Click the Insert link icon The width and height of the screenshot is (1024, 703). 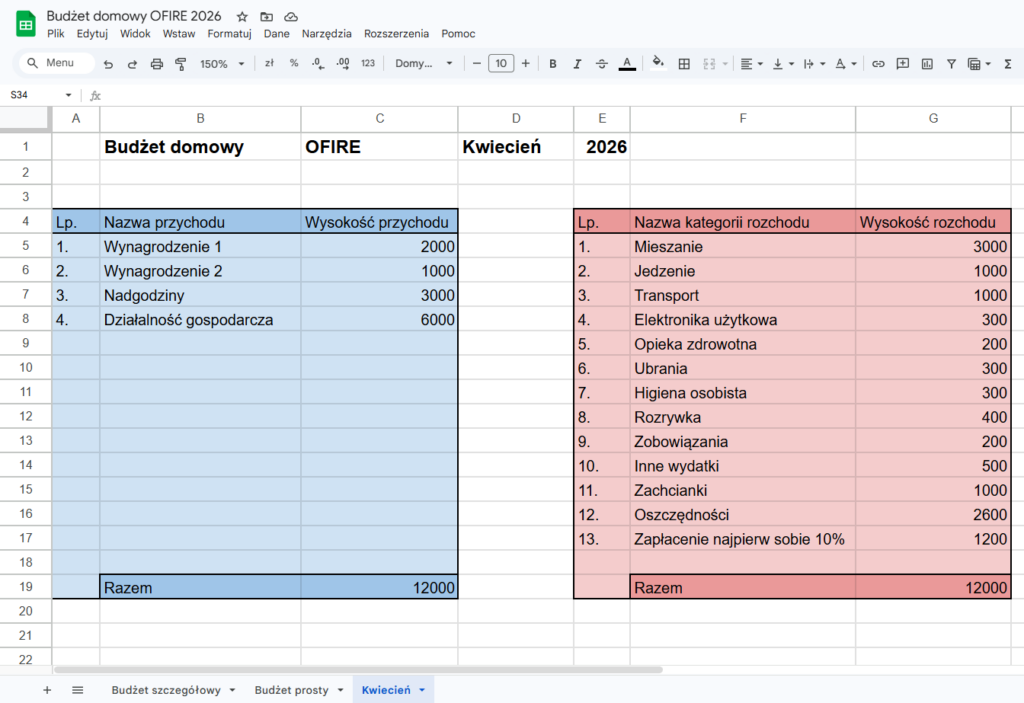click(x=878, y=64)
